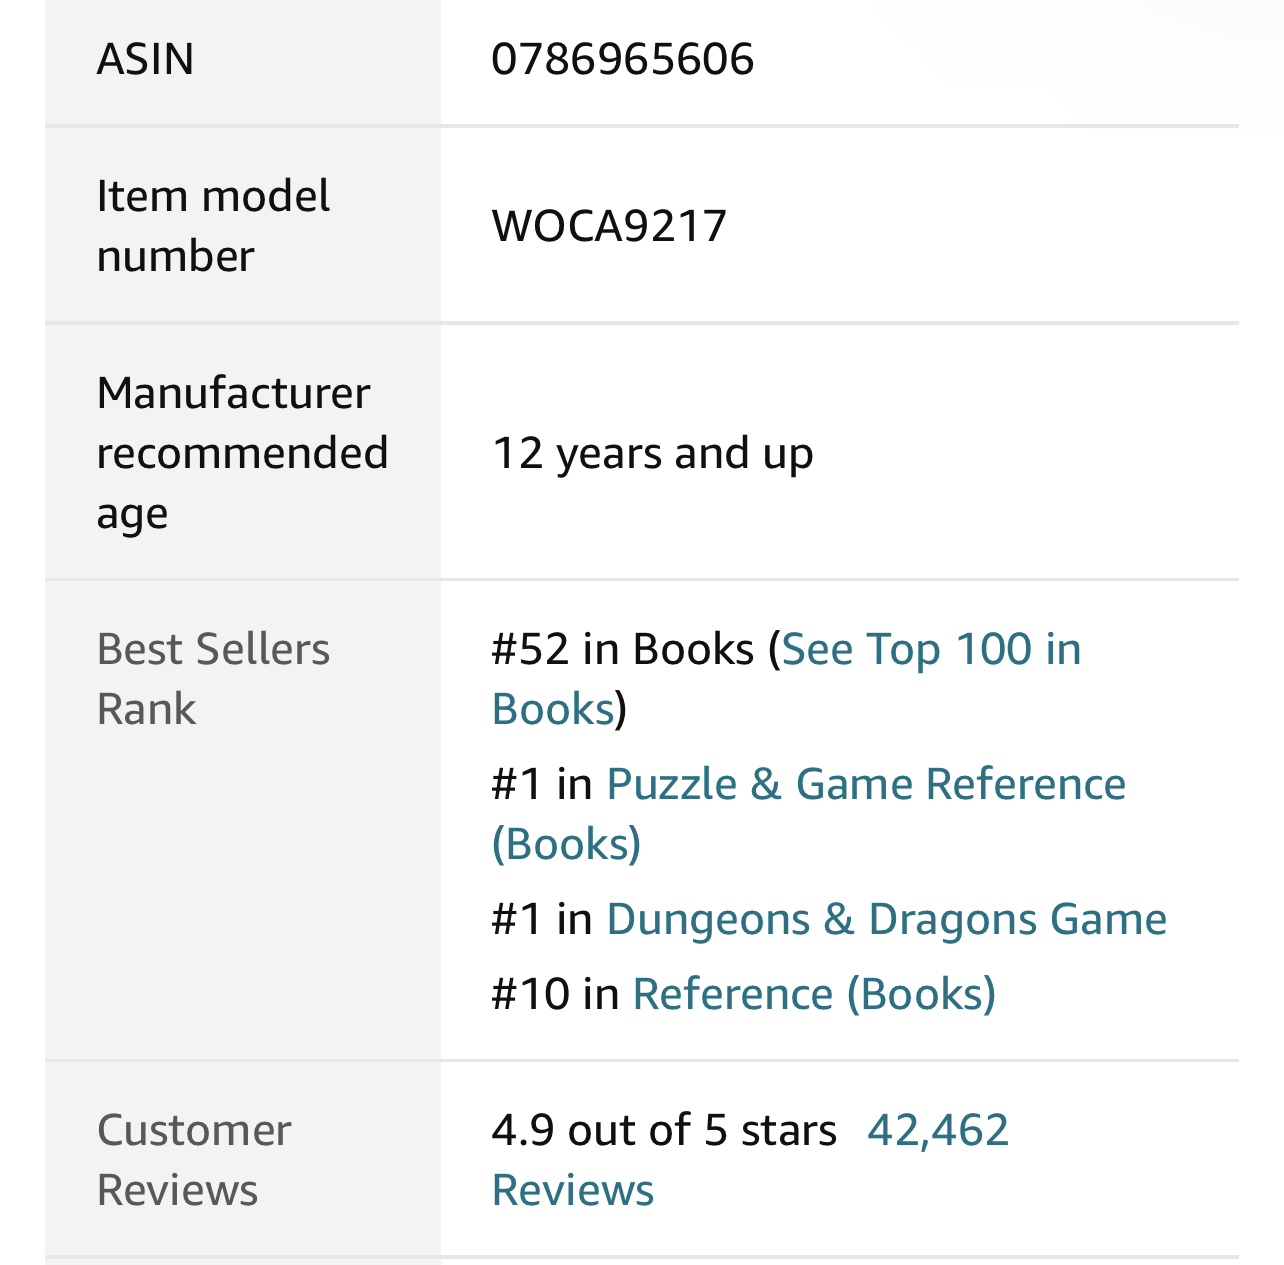The height and width of the screenshot is (1265, 1284).
Task: Open the See Top 100 in Books link
Action: (931, 649)
